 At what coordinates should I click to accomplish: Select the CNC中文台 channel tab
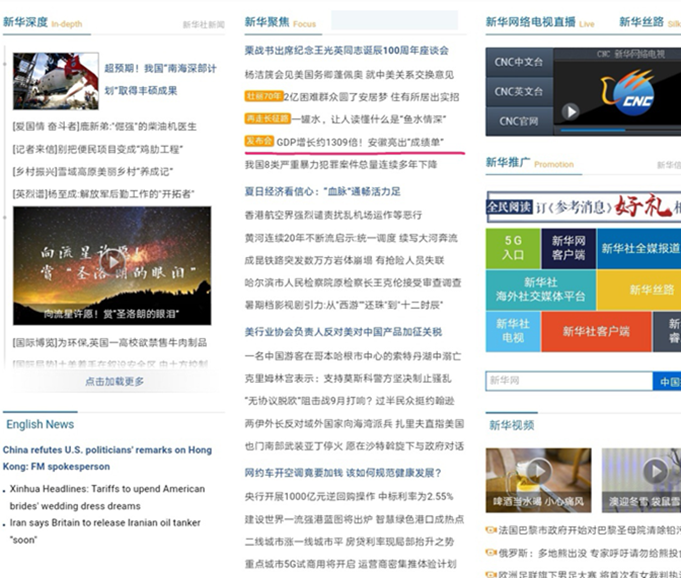click(x=519, y=62)
